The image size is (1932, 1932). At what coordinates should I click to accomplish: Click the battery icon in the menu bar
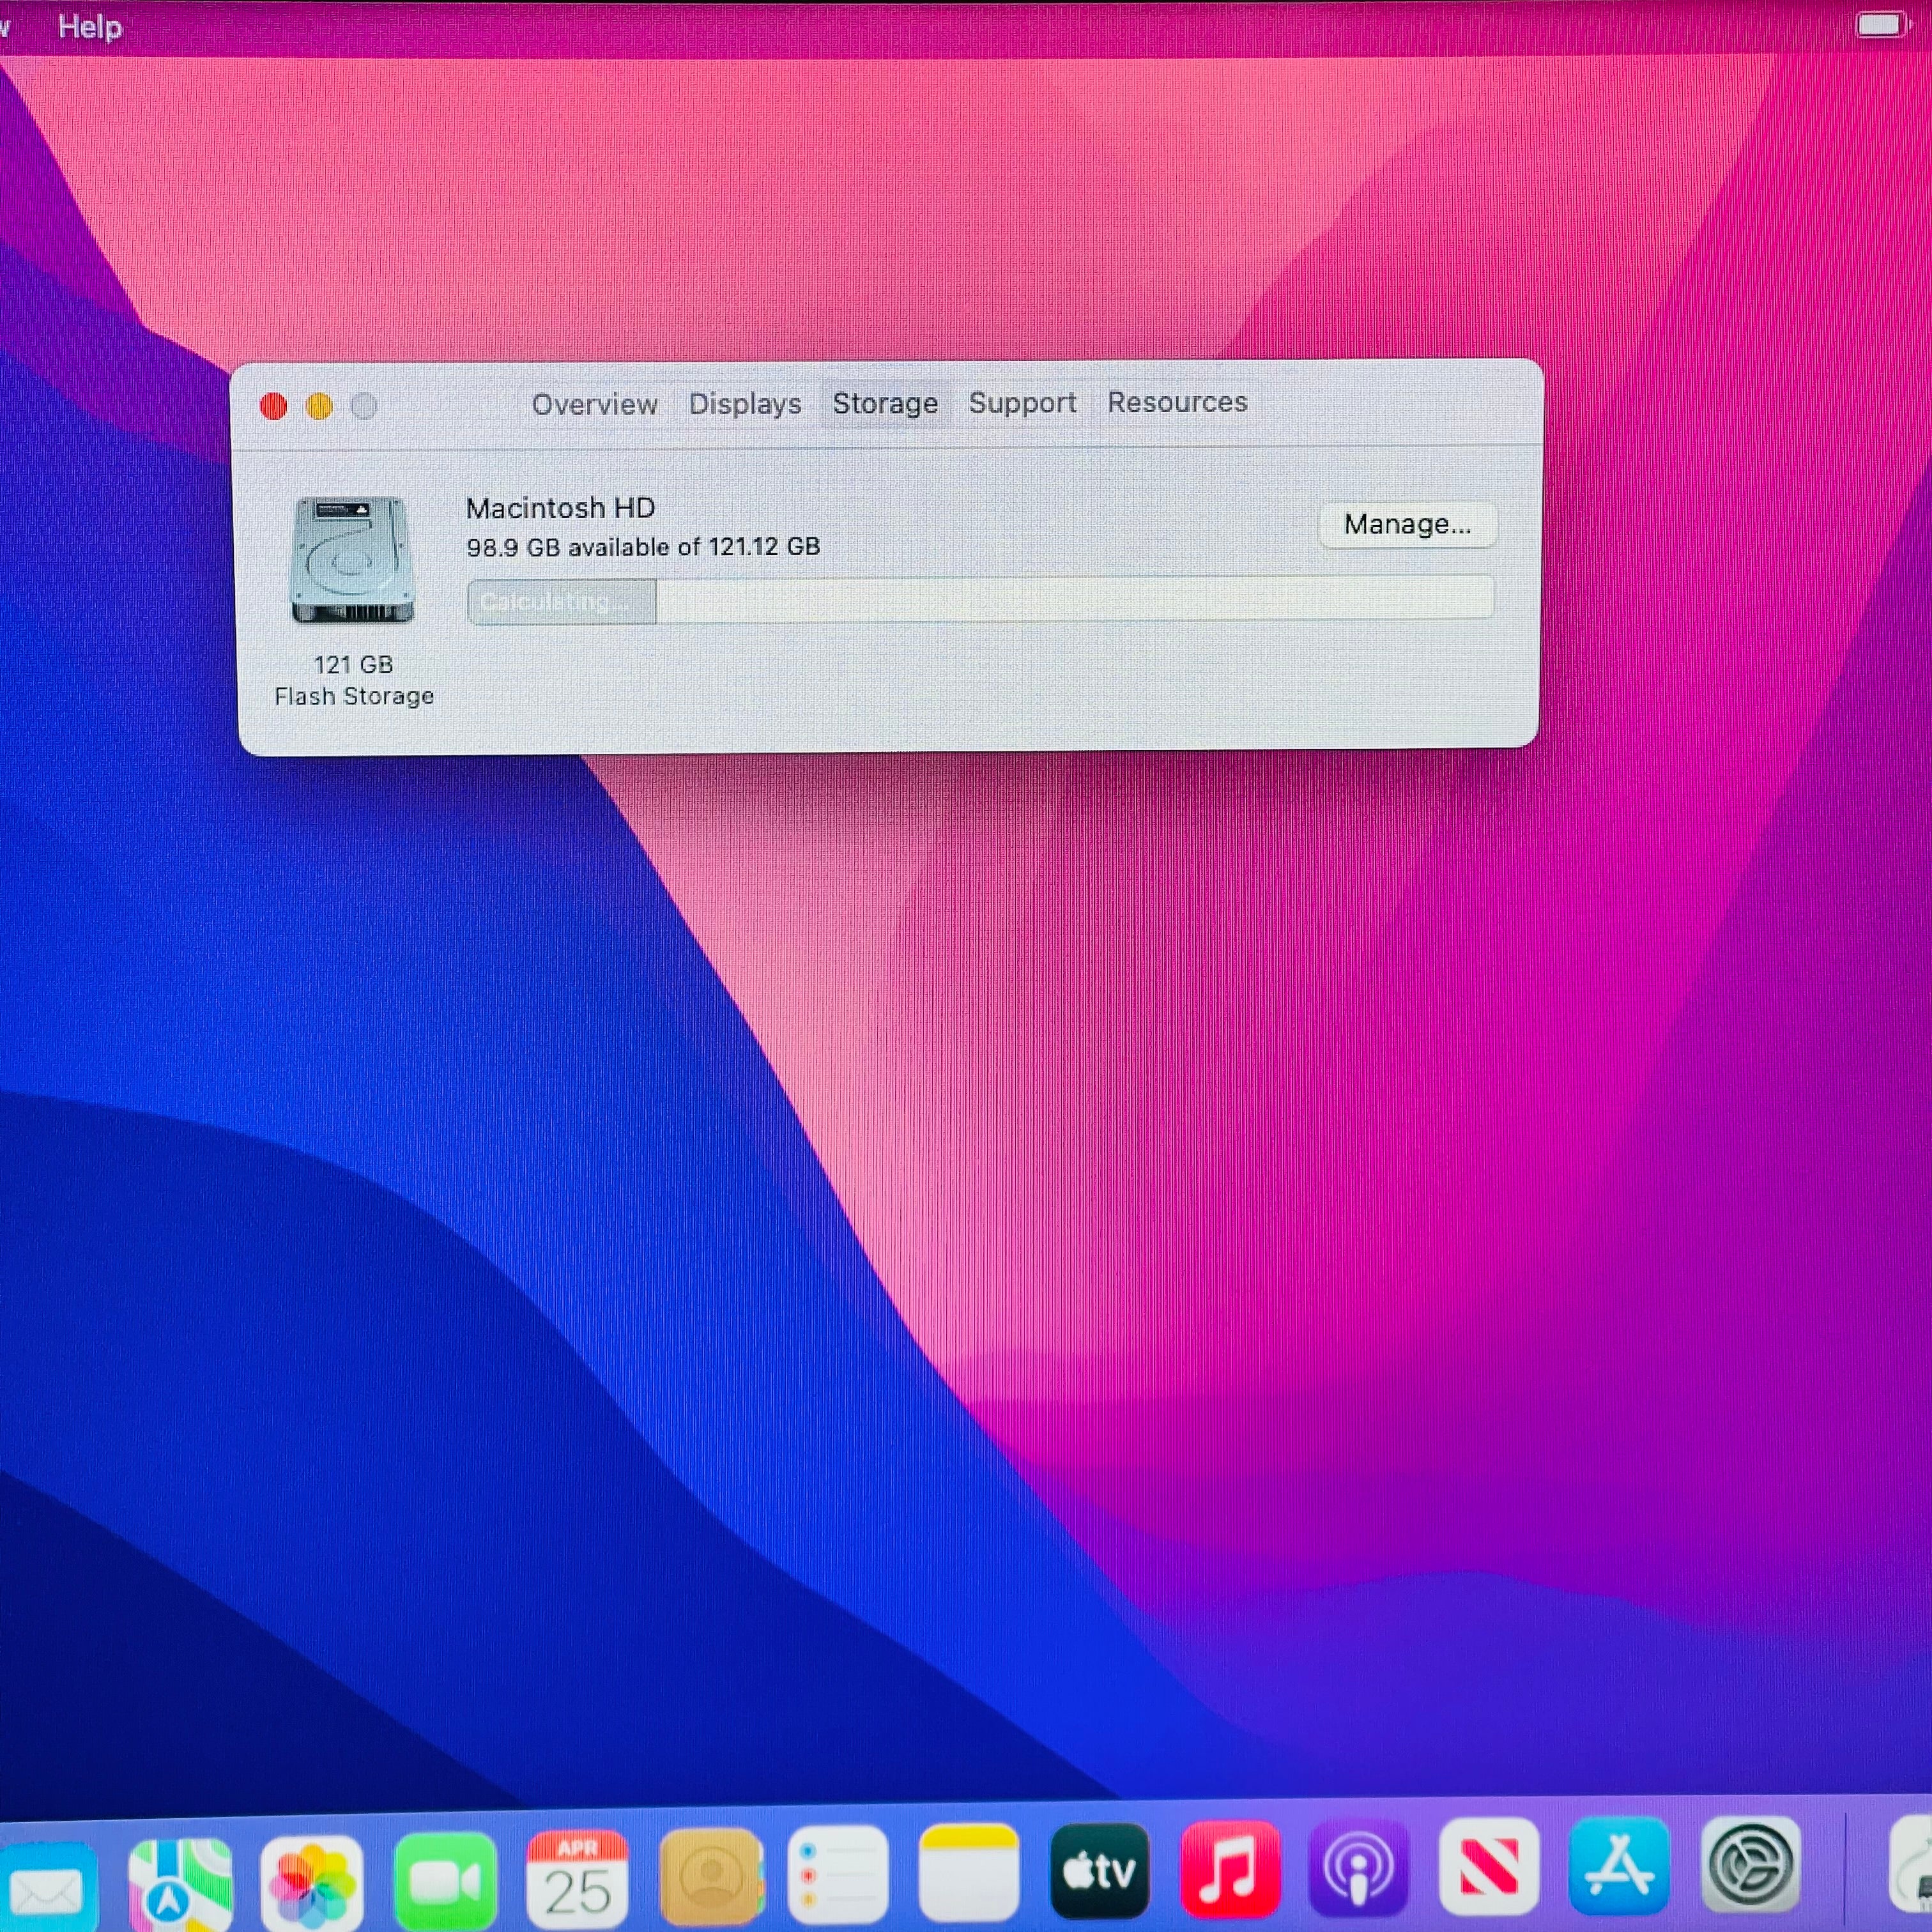coord(1881,24)
